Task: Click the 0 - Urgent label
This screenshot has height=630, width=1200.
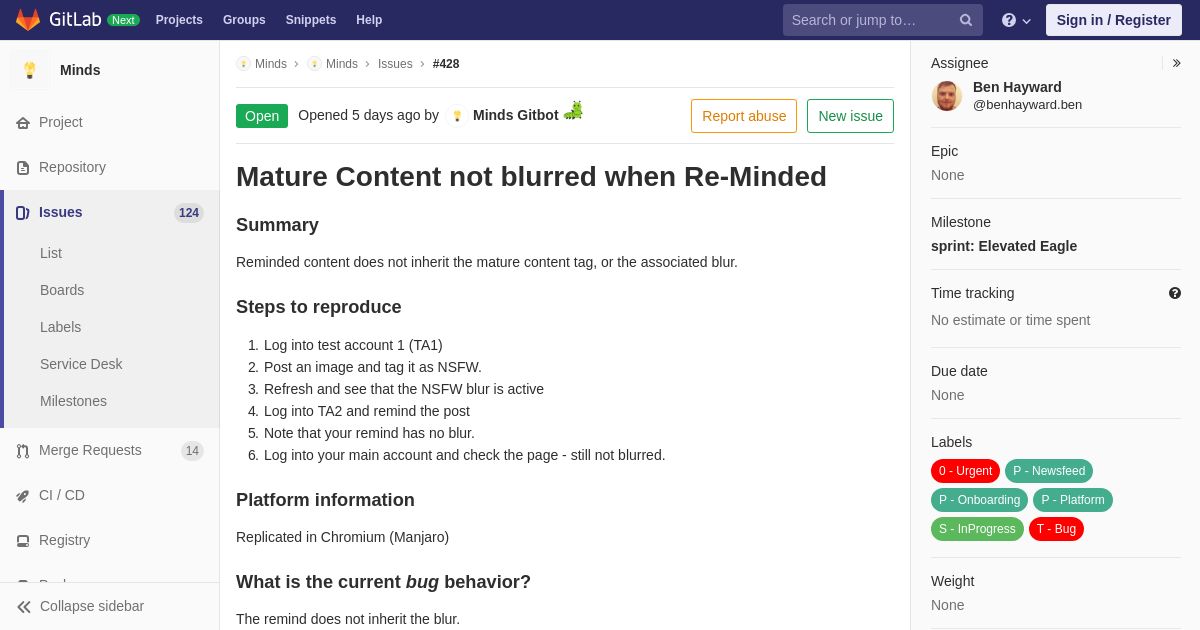Action: 965,471
